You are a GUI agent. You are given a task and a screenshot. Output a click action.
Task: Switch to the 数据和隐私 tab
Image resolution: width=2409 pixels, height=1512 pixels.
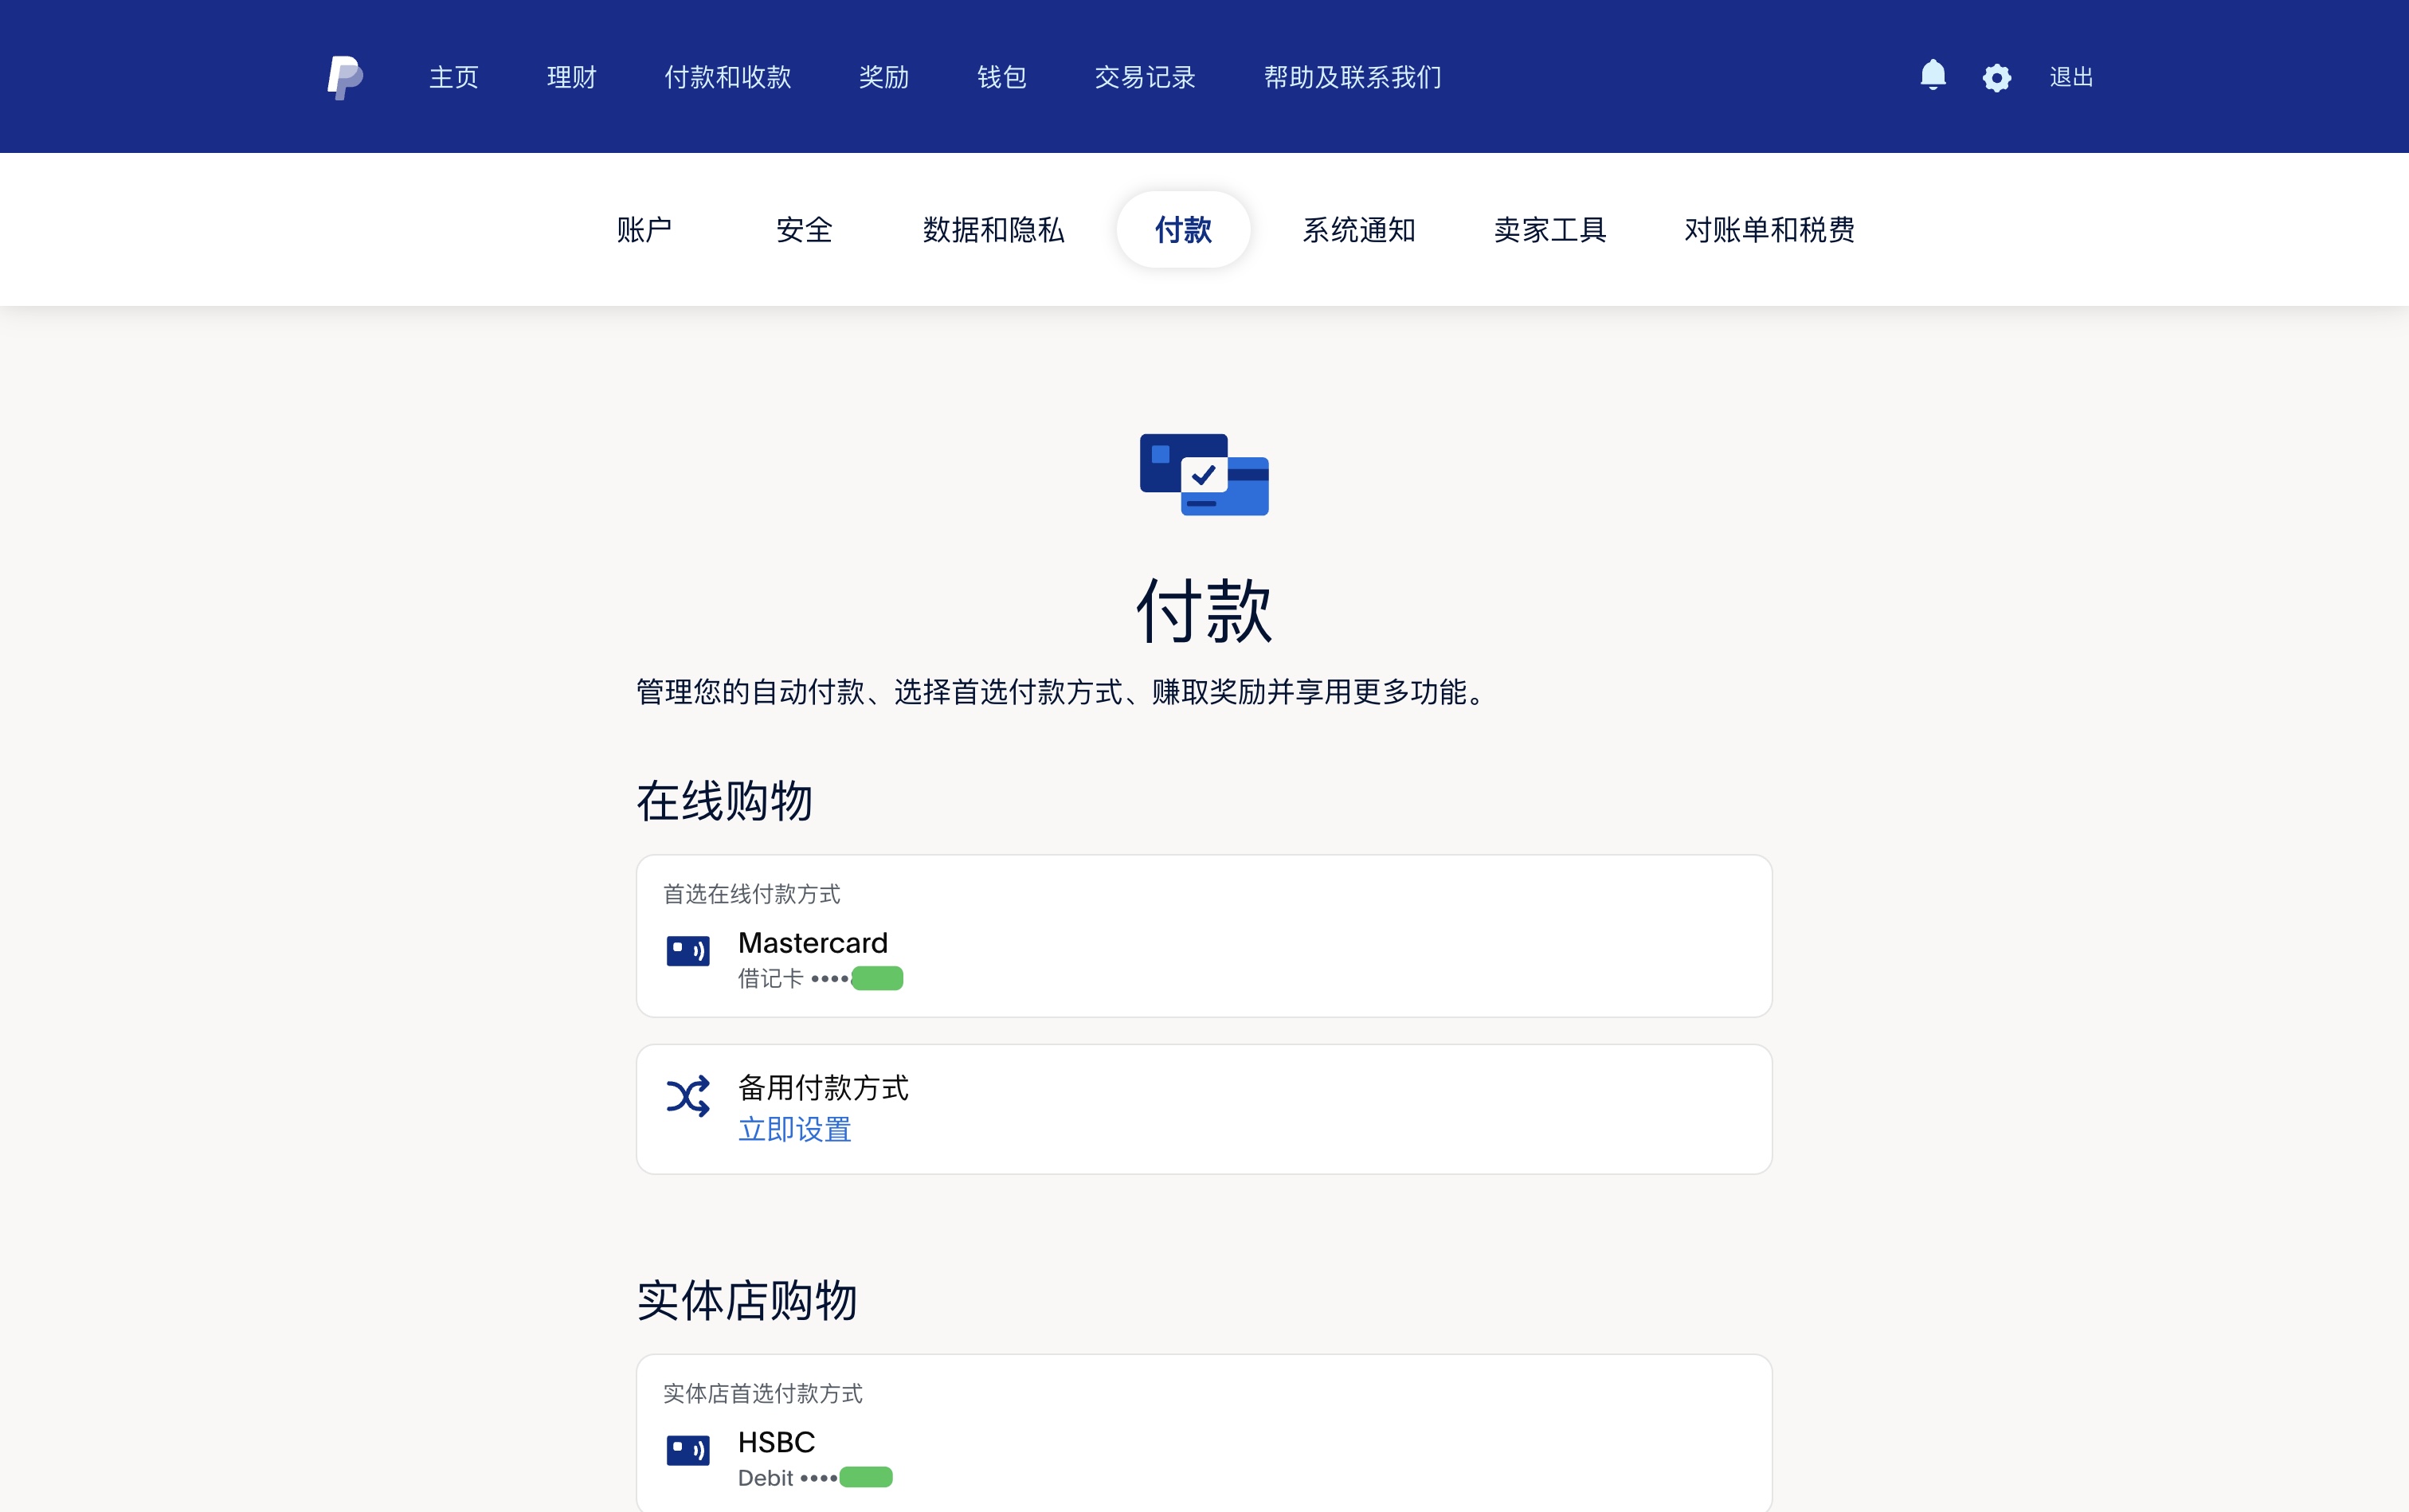click(x=993, y=230)
